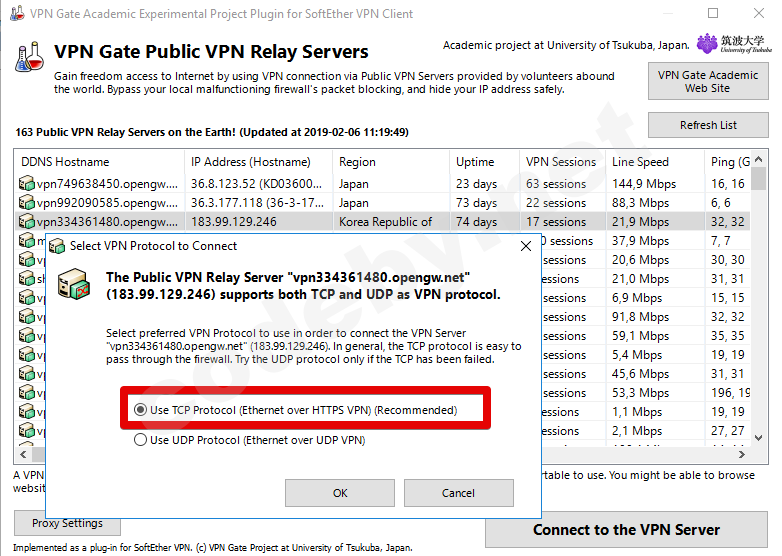782x556 pixels.
Task: Click the relay server computer icon in dialog
Action: click(x=74, y=284)
